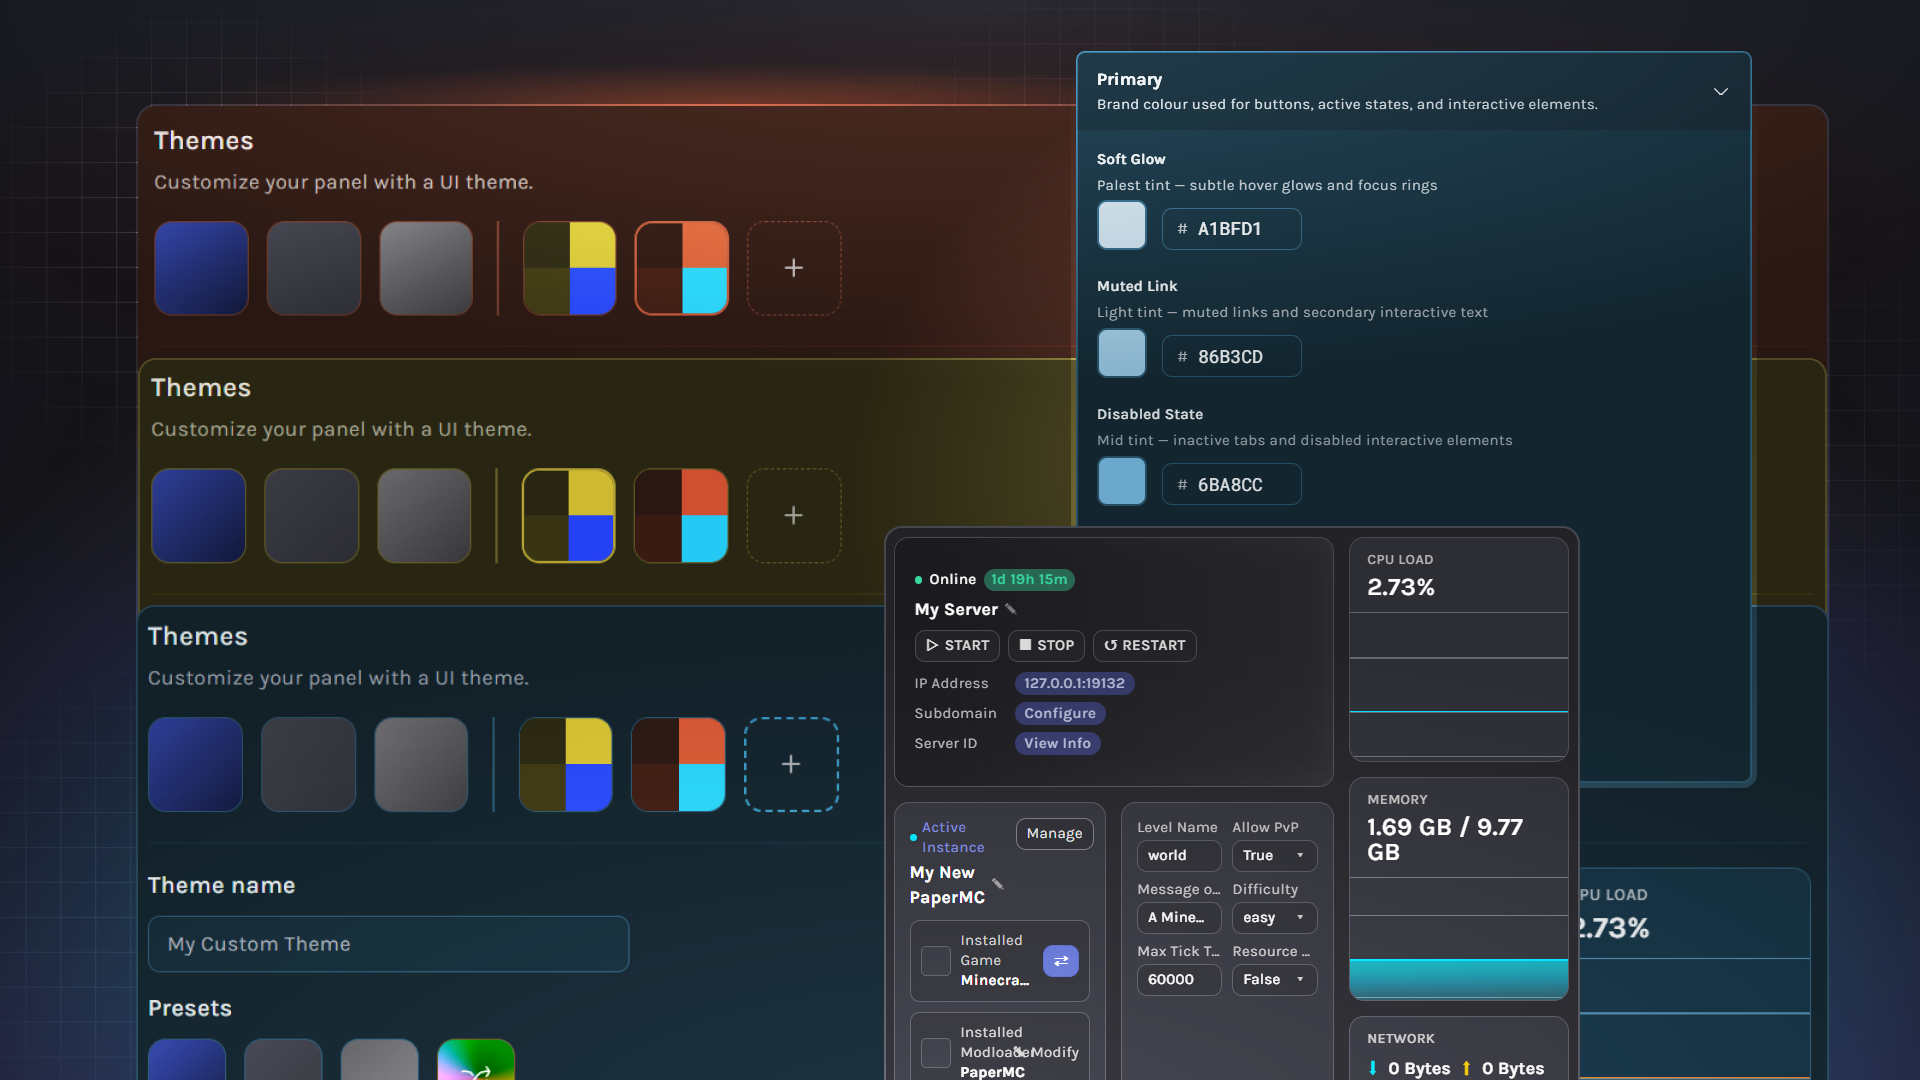Click the START server button
Image resolution: width=1920 pixels, height=1080 pixels.
tap(957, 646)
